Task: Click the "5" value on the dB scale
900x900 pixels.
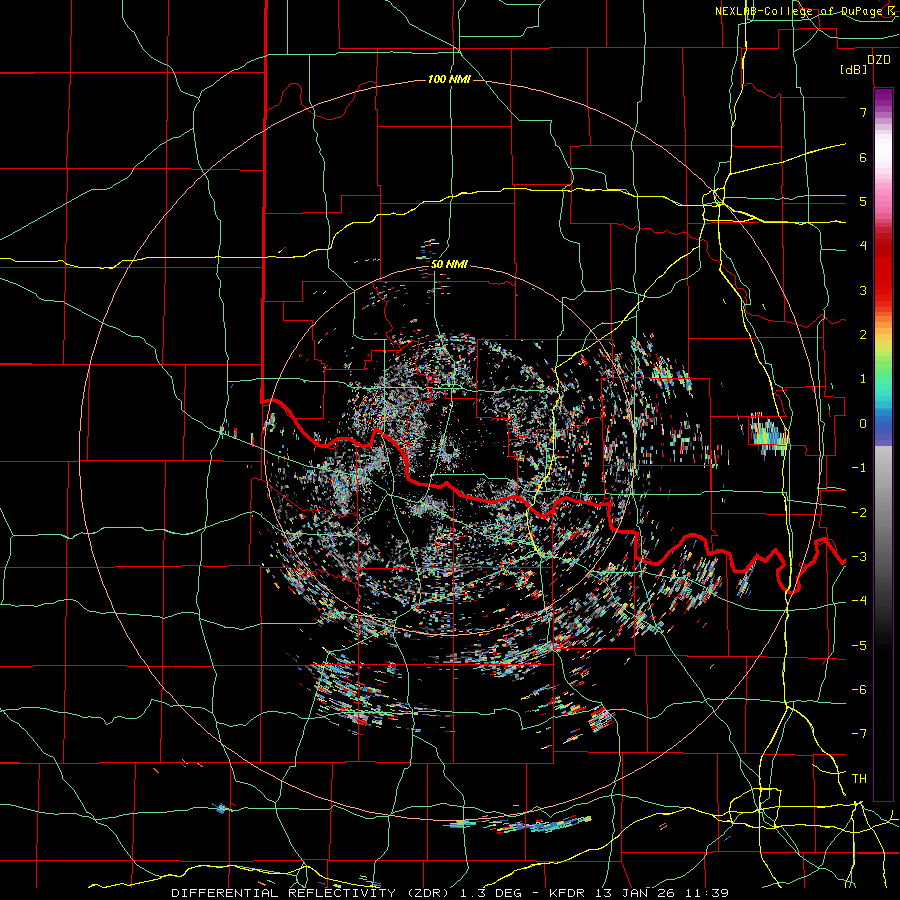Action: click(863, 201)
